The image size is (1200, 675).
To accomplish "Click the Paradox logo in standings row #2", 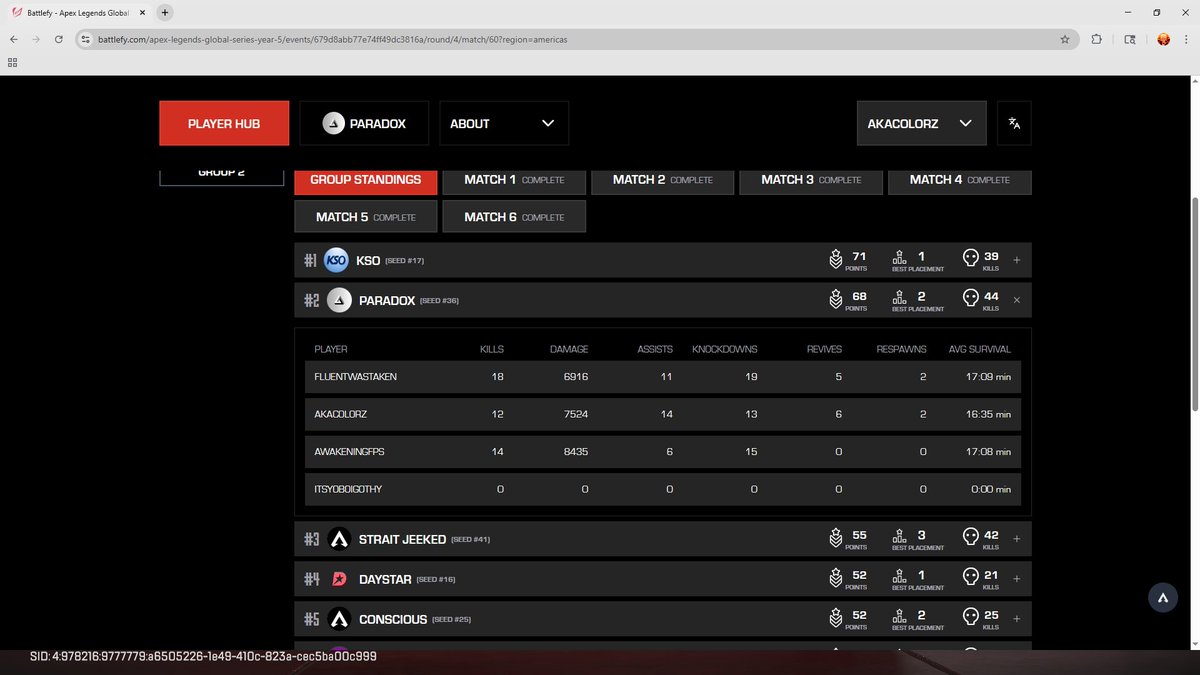I will (339, 300).
